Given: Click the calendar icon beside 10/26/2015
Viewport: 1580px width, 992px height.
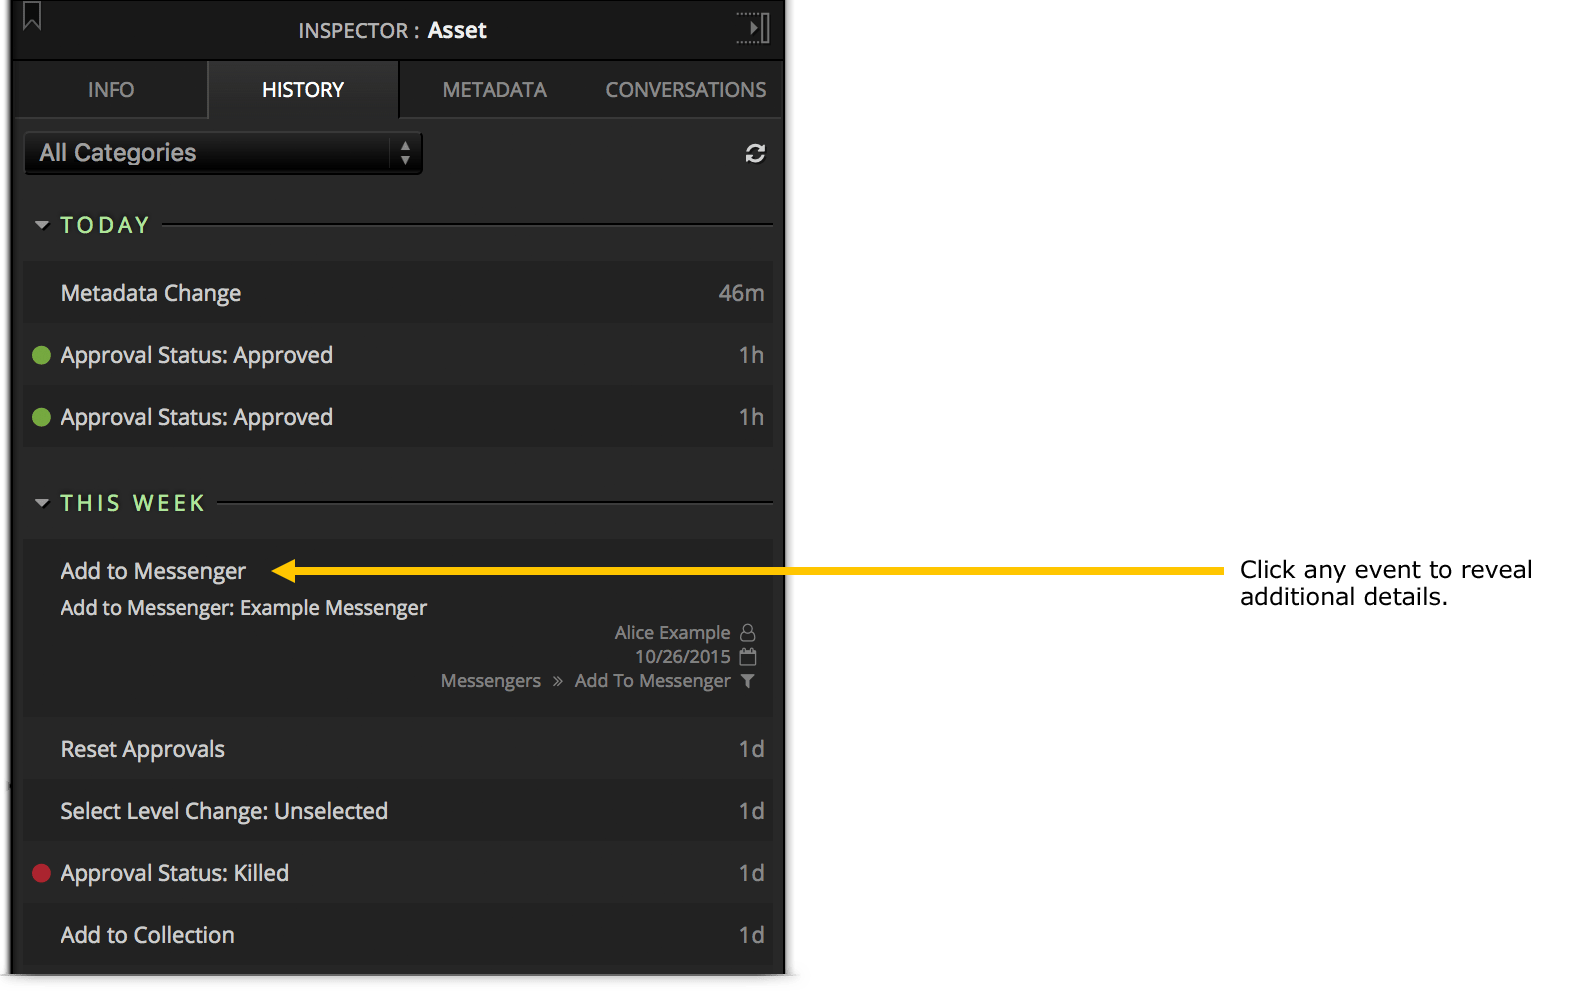Looking at the screenshot, I should click(748, 657).
